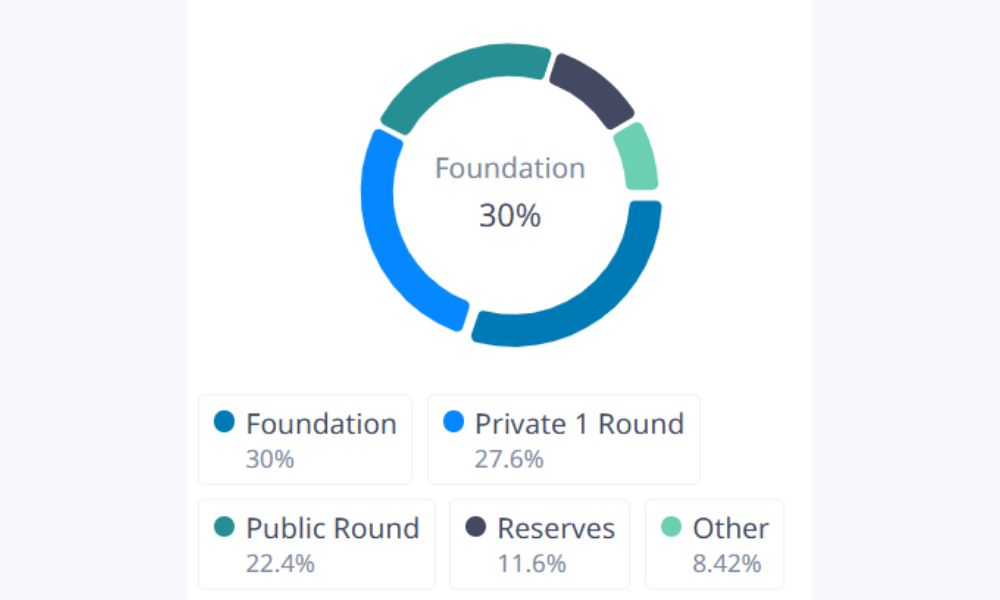The image size is (1000, 600).
Task: Select the Private 1 Round legend card
Action: tap(564, 440)
